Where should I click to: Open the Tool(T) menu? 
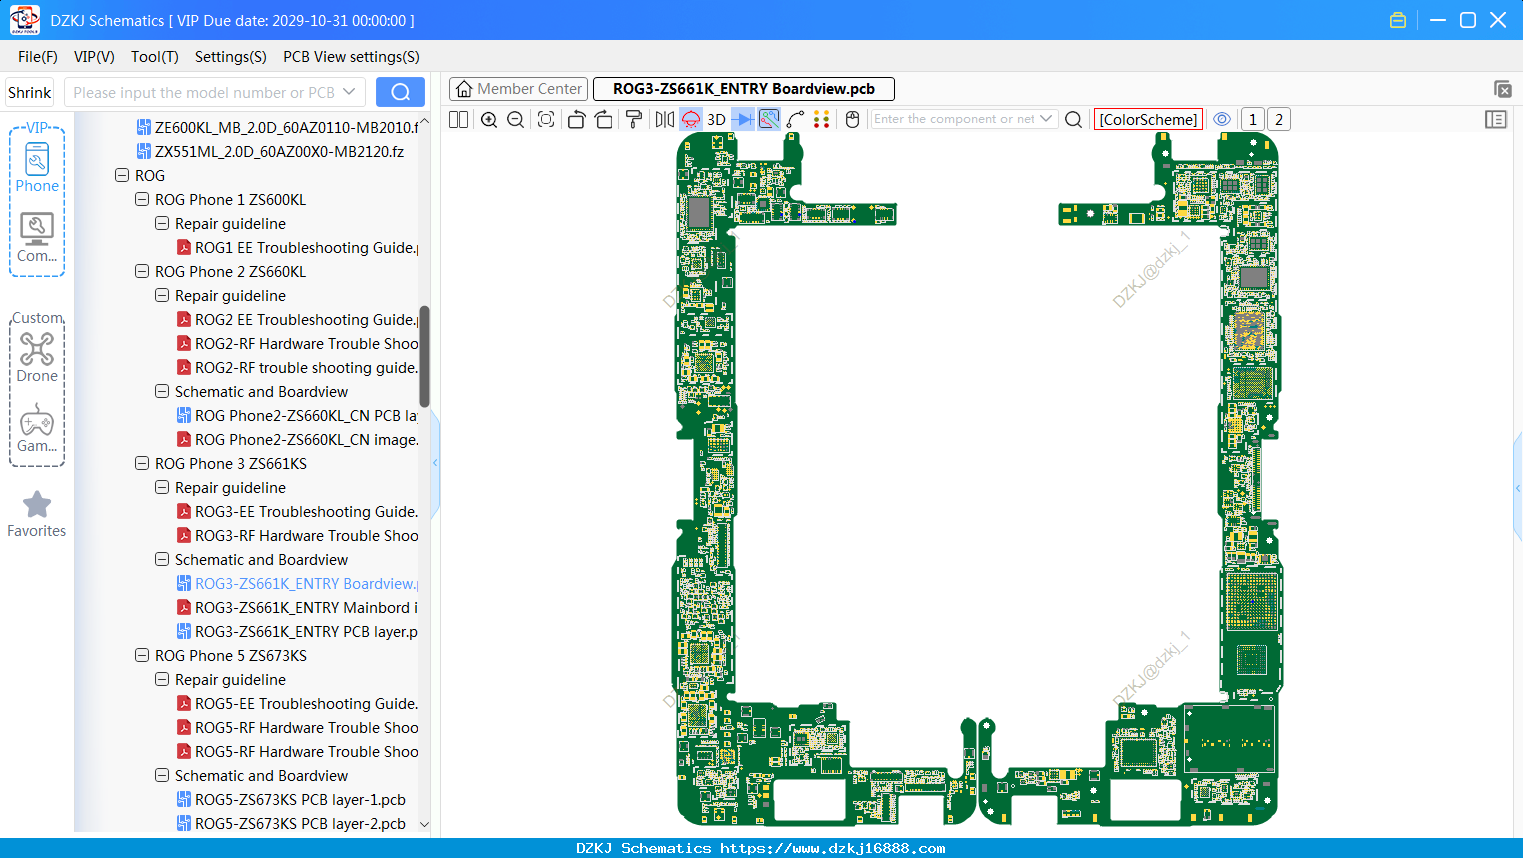coord(155,57)
